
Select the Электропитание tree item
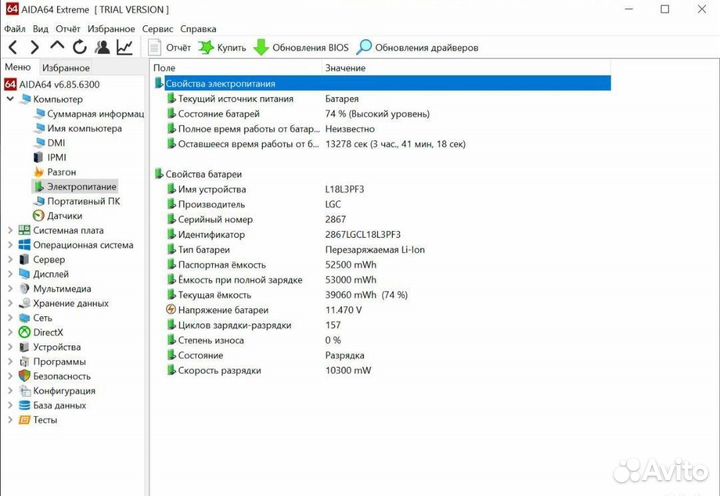[75, 186]
